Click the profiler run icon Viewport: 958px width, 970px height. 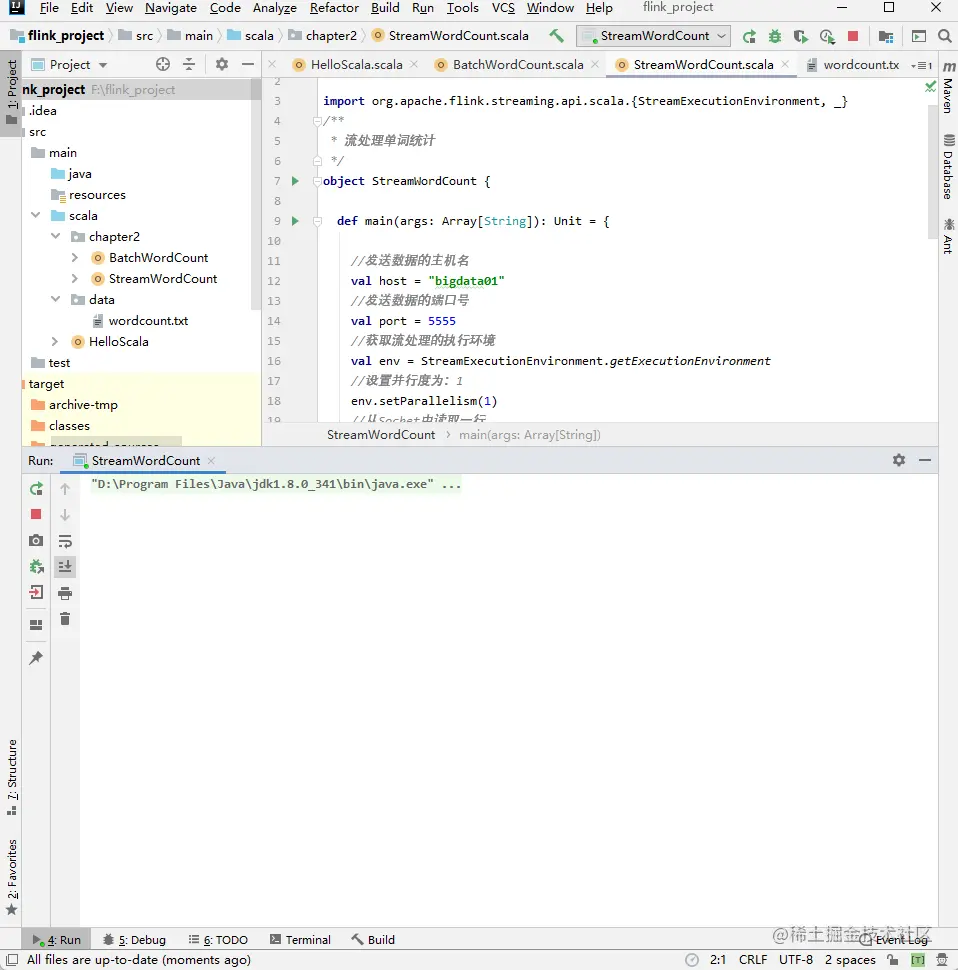[x=827, y=36]
